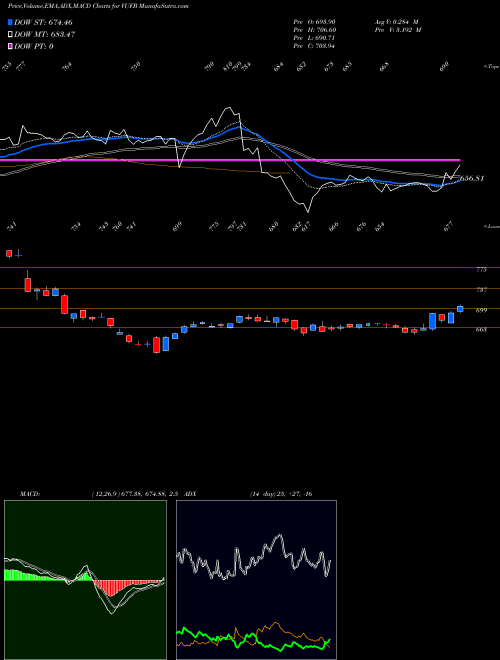Select the 'DOW MT: 683.47' legend text

coord(45,34)
